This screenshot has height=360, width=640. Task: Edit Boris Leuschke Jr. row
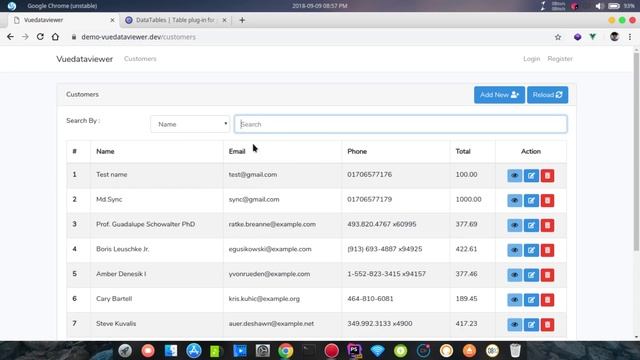531,250
